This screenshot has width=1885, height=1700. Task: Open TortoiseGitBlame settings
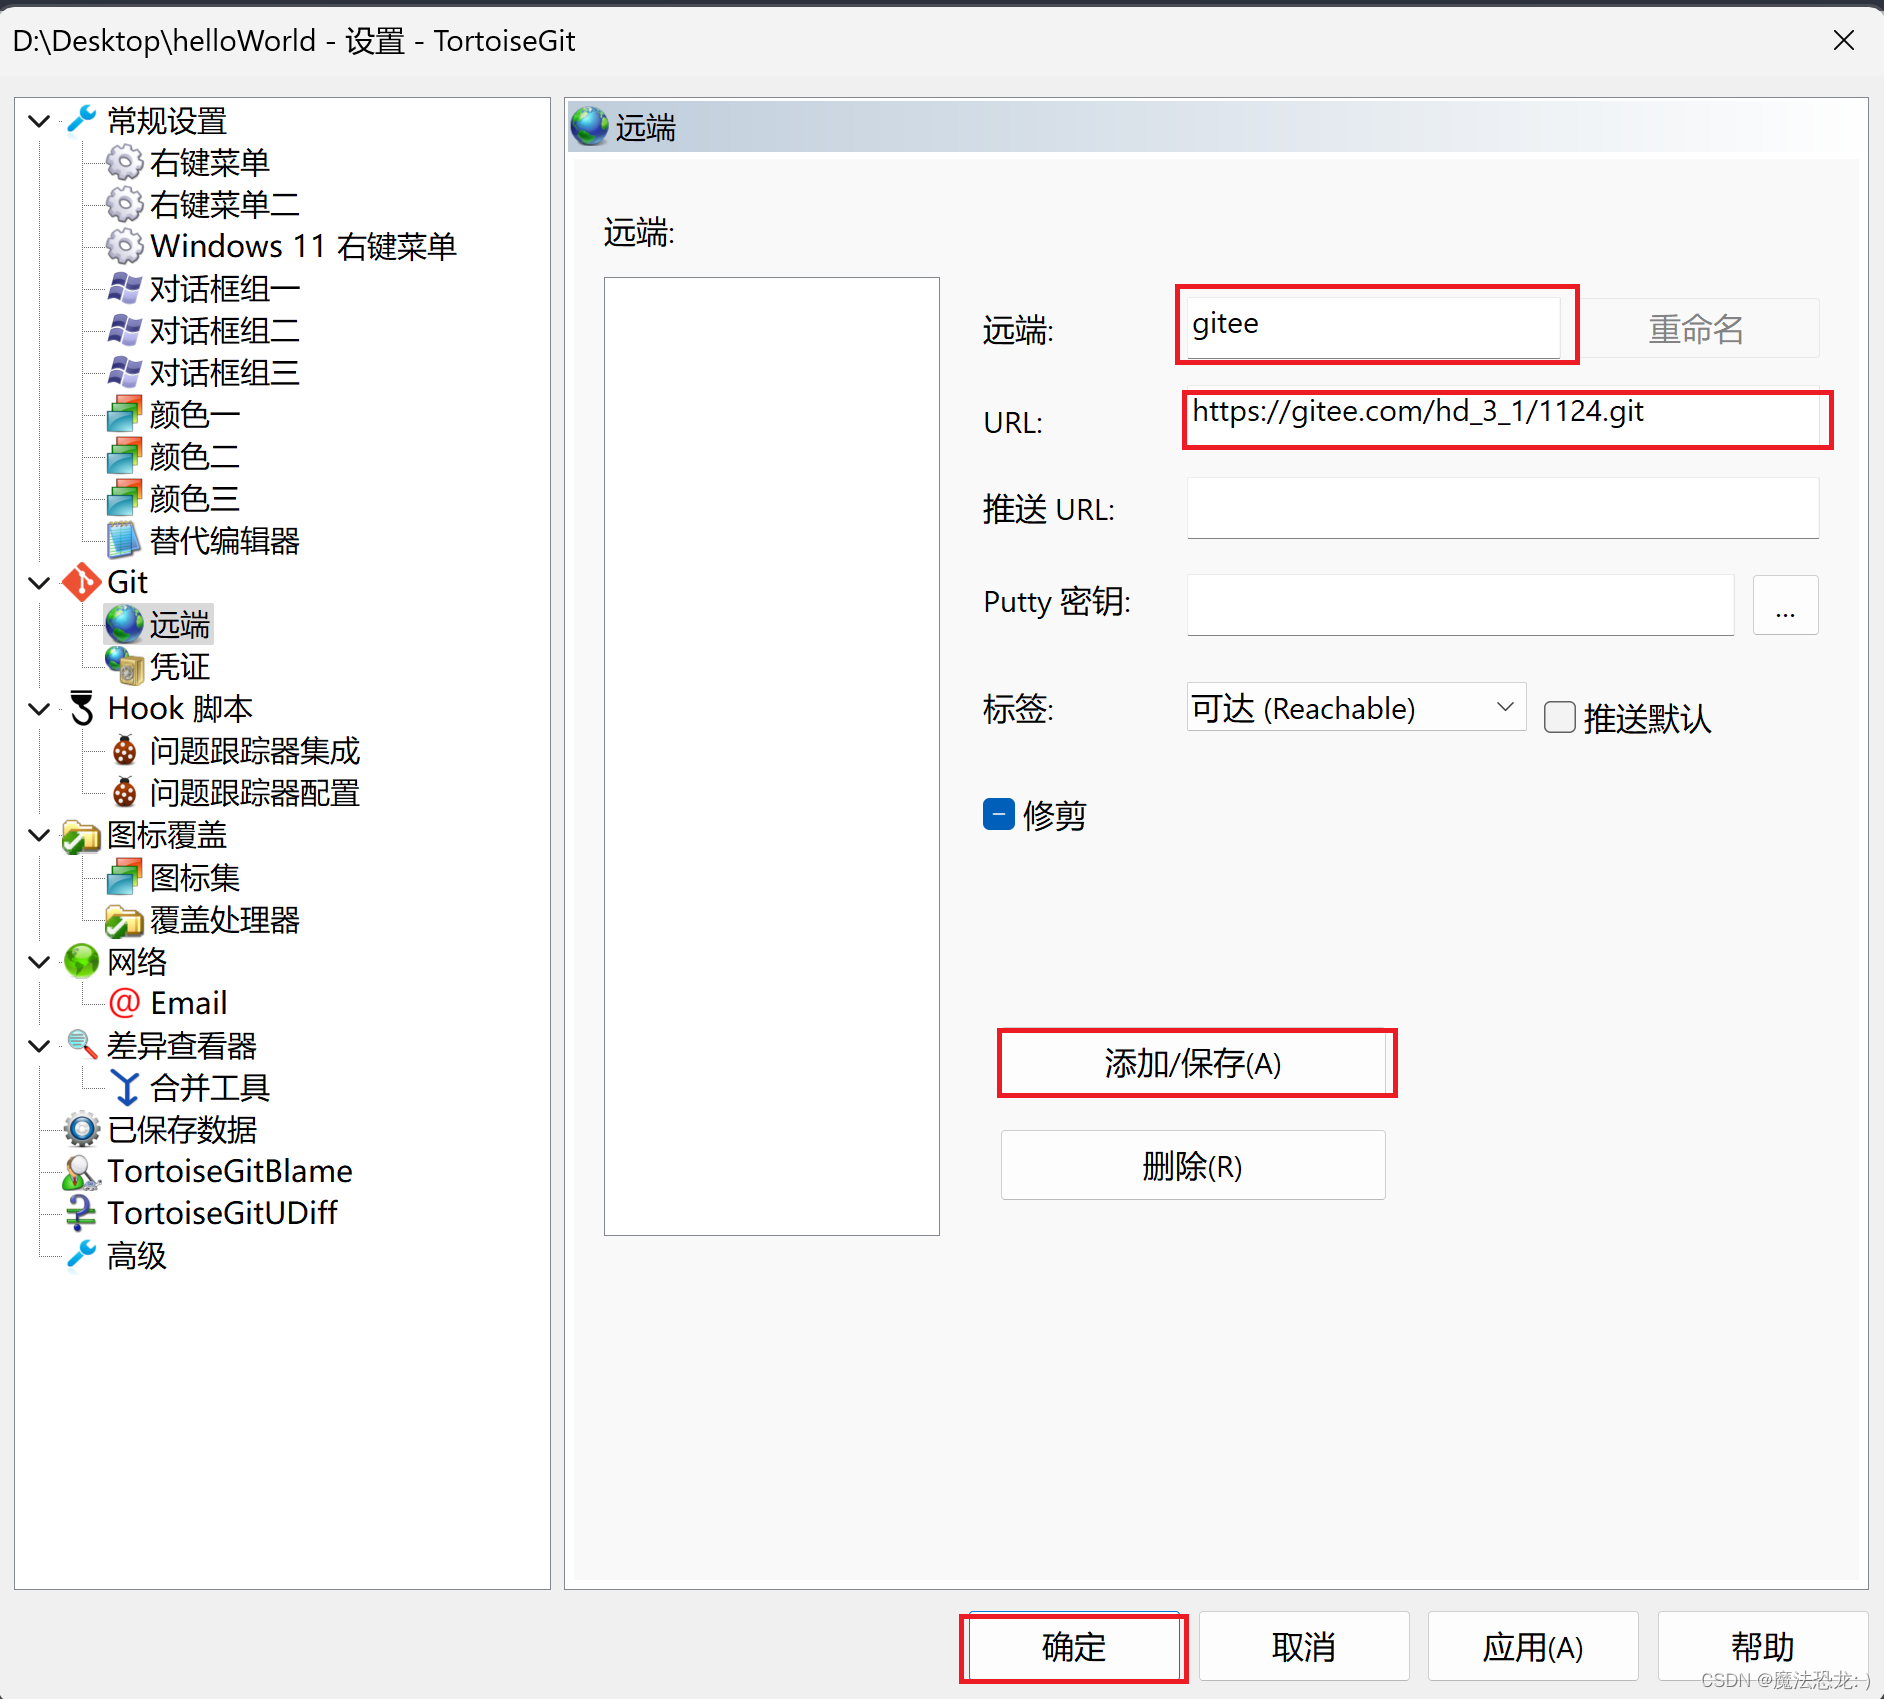point(230,1171)
